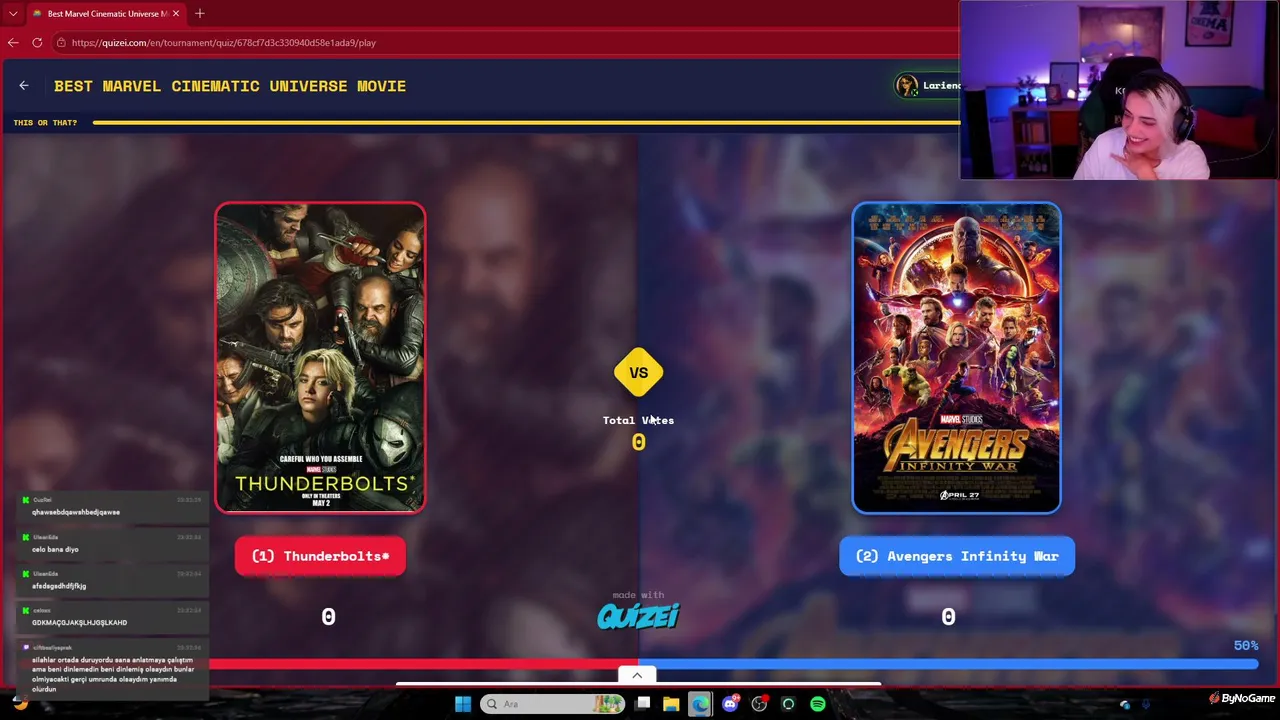Click the This or That? label

45,123
